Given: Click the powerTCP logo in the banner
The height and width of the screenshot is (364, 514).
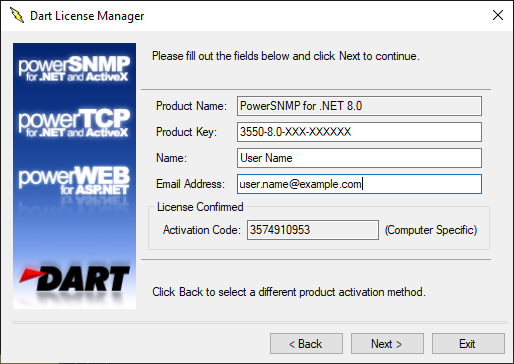Looking at the screenshot, I should [74, 123].
